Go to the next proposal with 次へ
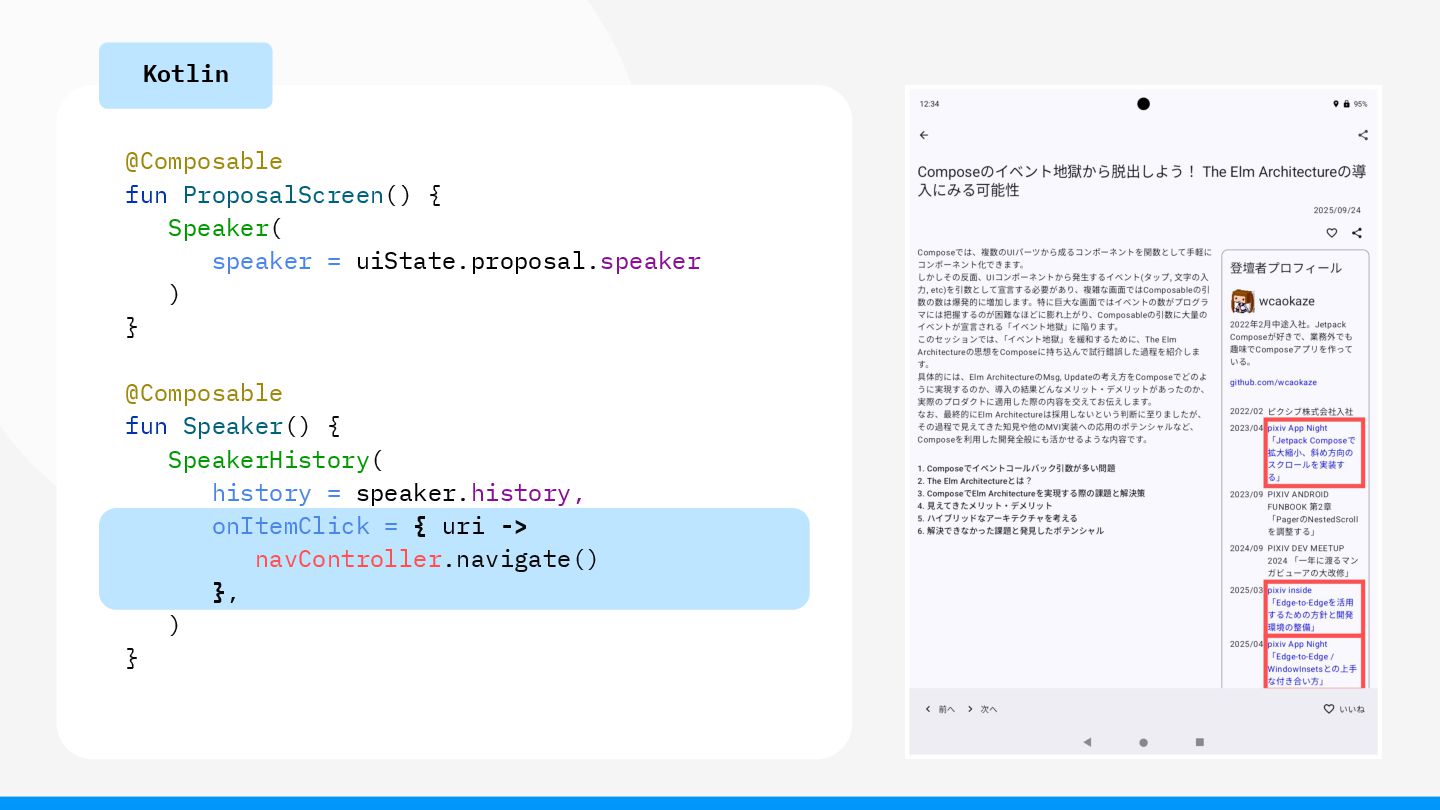Image resolution: width=1440 pixels, height=810 pixels. click(981, 709)
